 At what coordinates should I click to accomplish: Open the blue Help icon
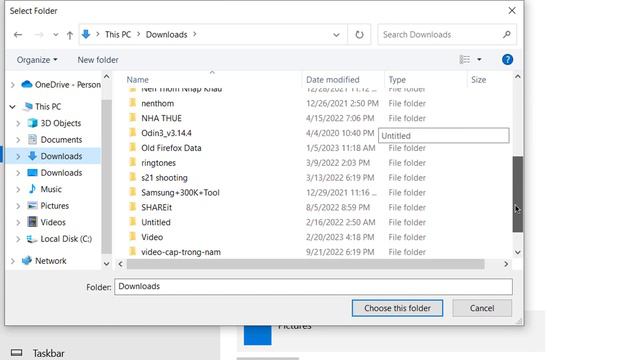[507, 60]
